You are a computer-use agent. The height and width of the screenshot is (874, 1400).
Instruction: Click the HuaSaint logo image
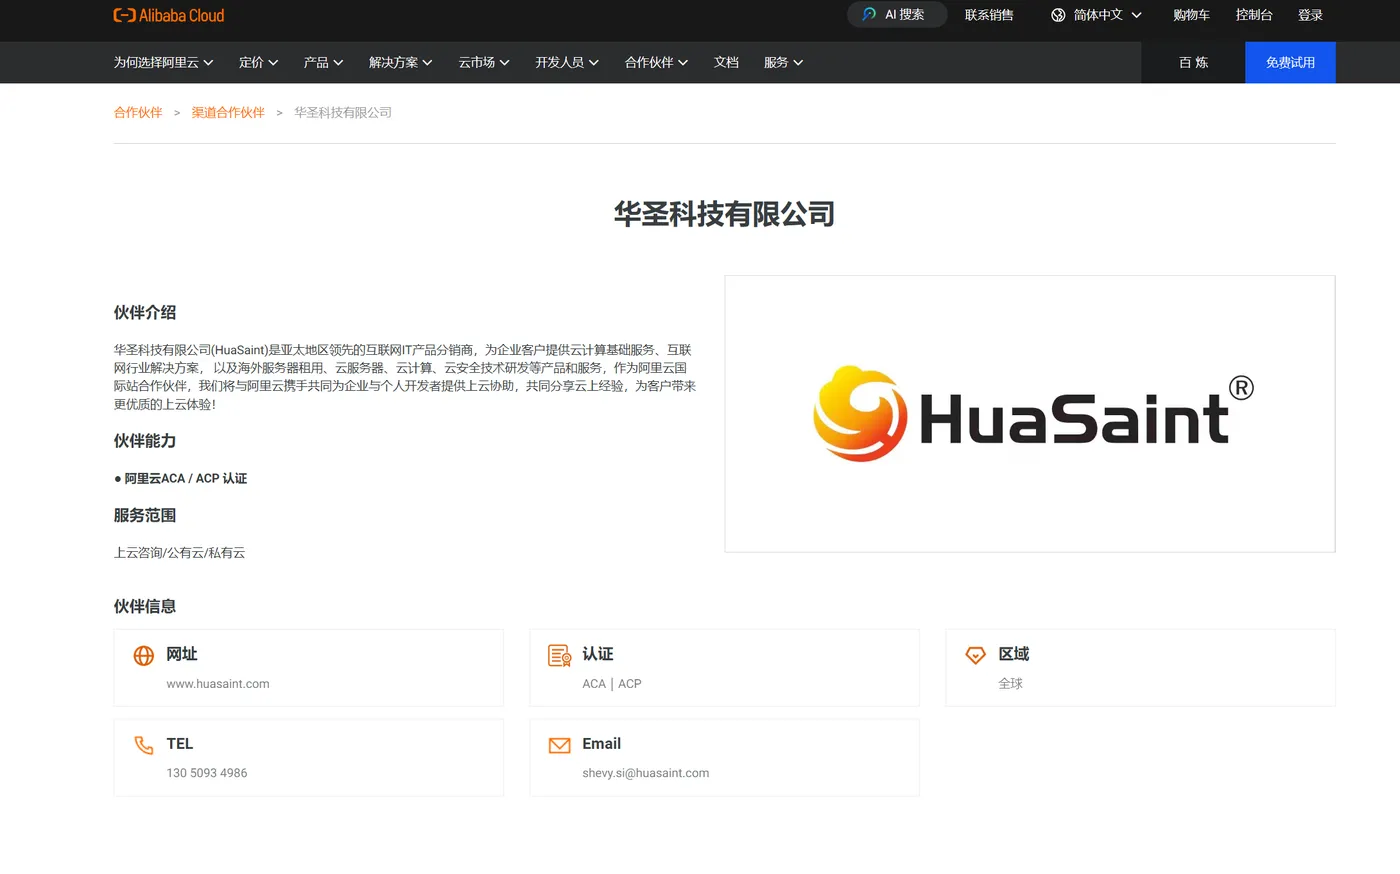1030,414
